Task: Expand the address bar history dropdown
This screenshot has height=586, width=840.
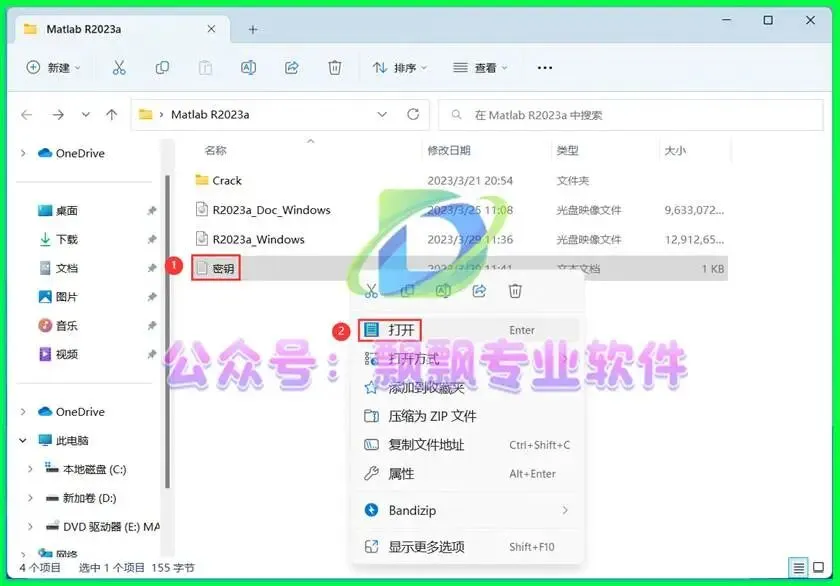Action: (x=382, y=115)
